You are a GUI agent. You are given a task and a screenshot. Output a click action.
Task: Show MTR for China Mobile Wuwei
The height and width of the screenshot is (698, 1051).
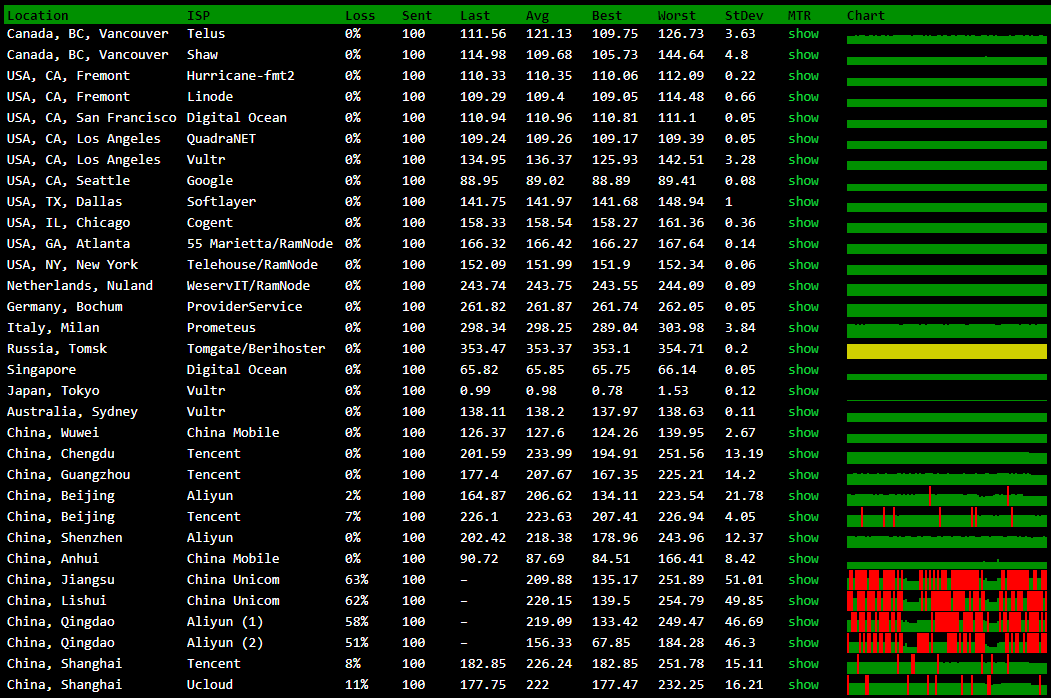[803, 432]
